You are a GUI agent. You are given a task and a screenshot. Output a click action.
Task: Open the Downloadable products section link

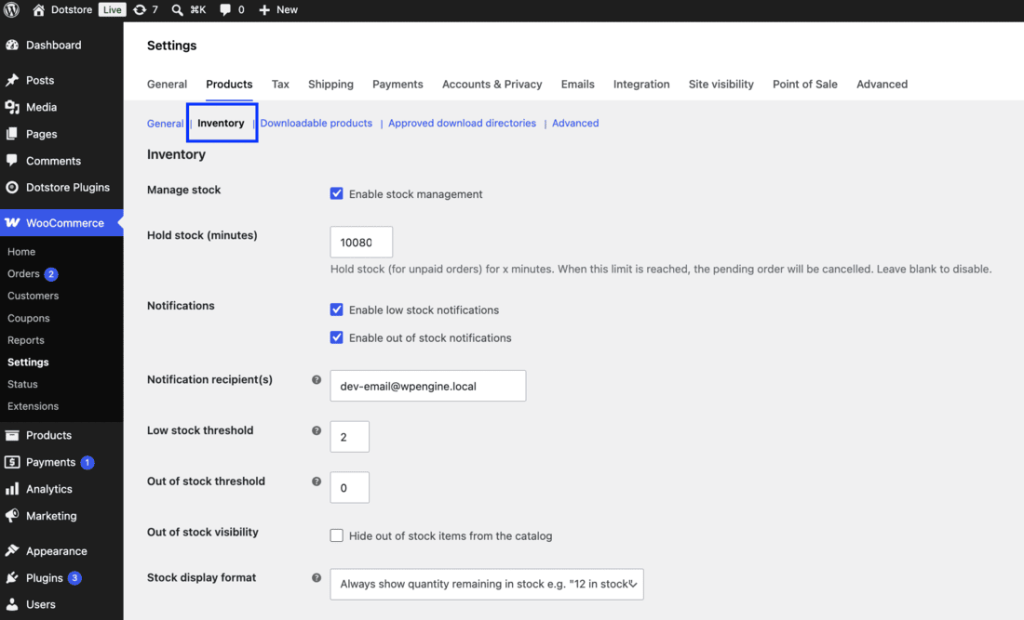coord(316,123)
